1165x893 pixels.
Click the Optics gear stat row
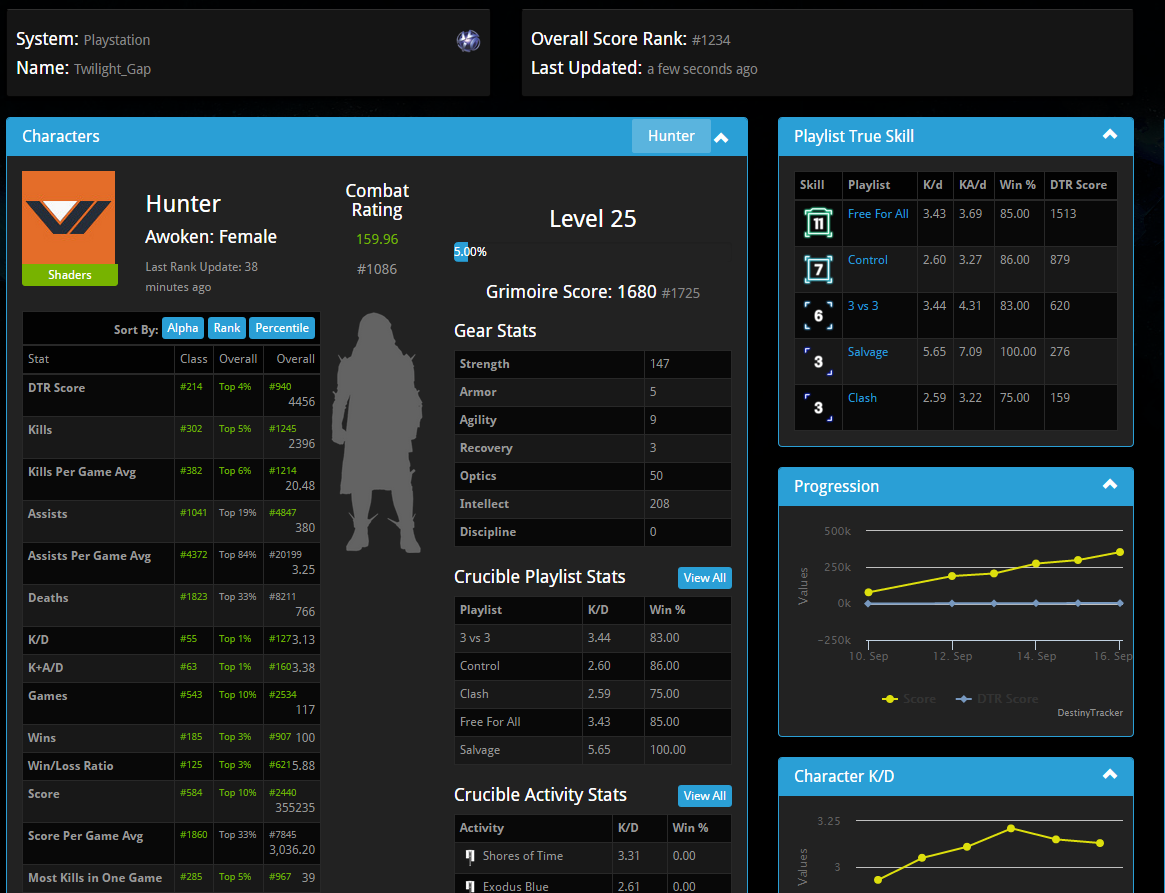point(592,476)
